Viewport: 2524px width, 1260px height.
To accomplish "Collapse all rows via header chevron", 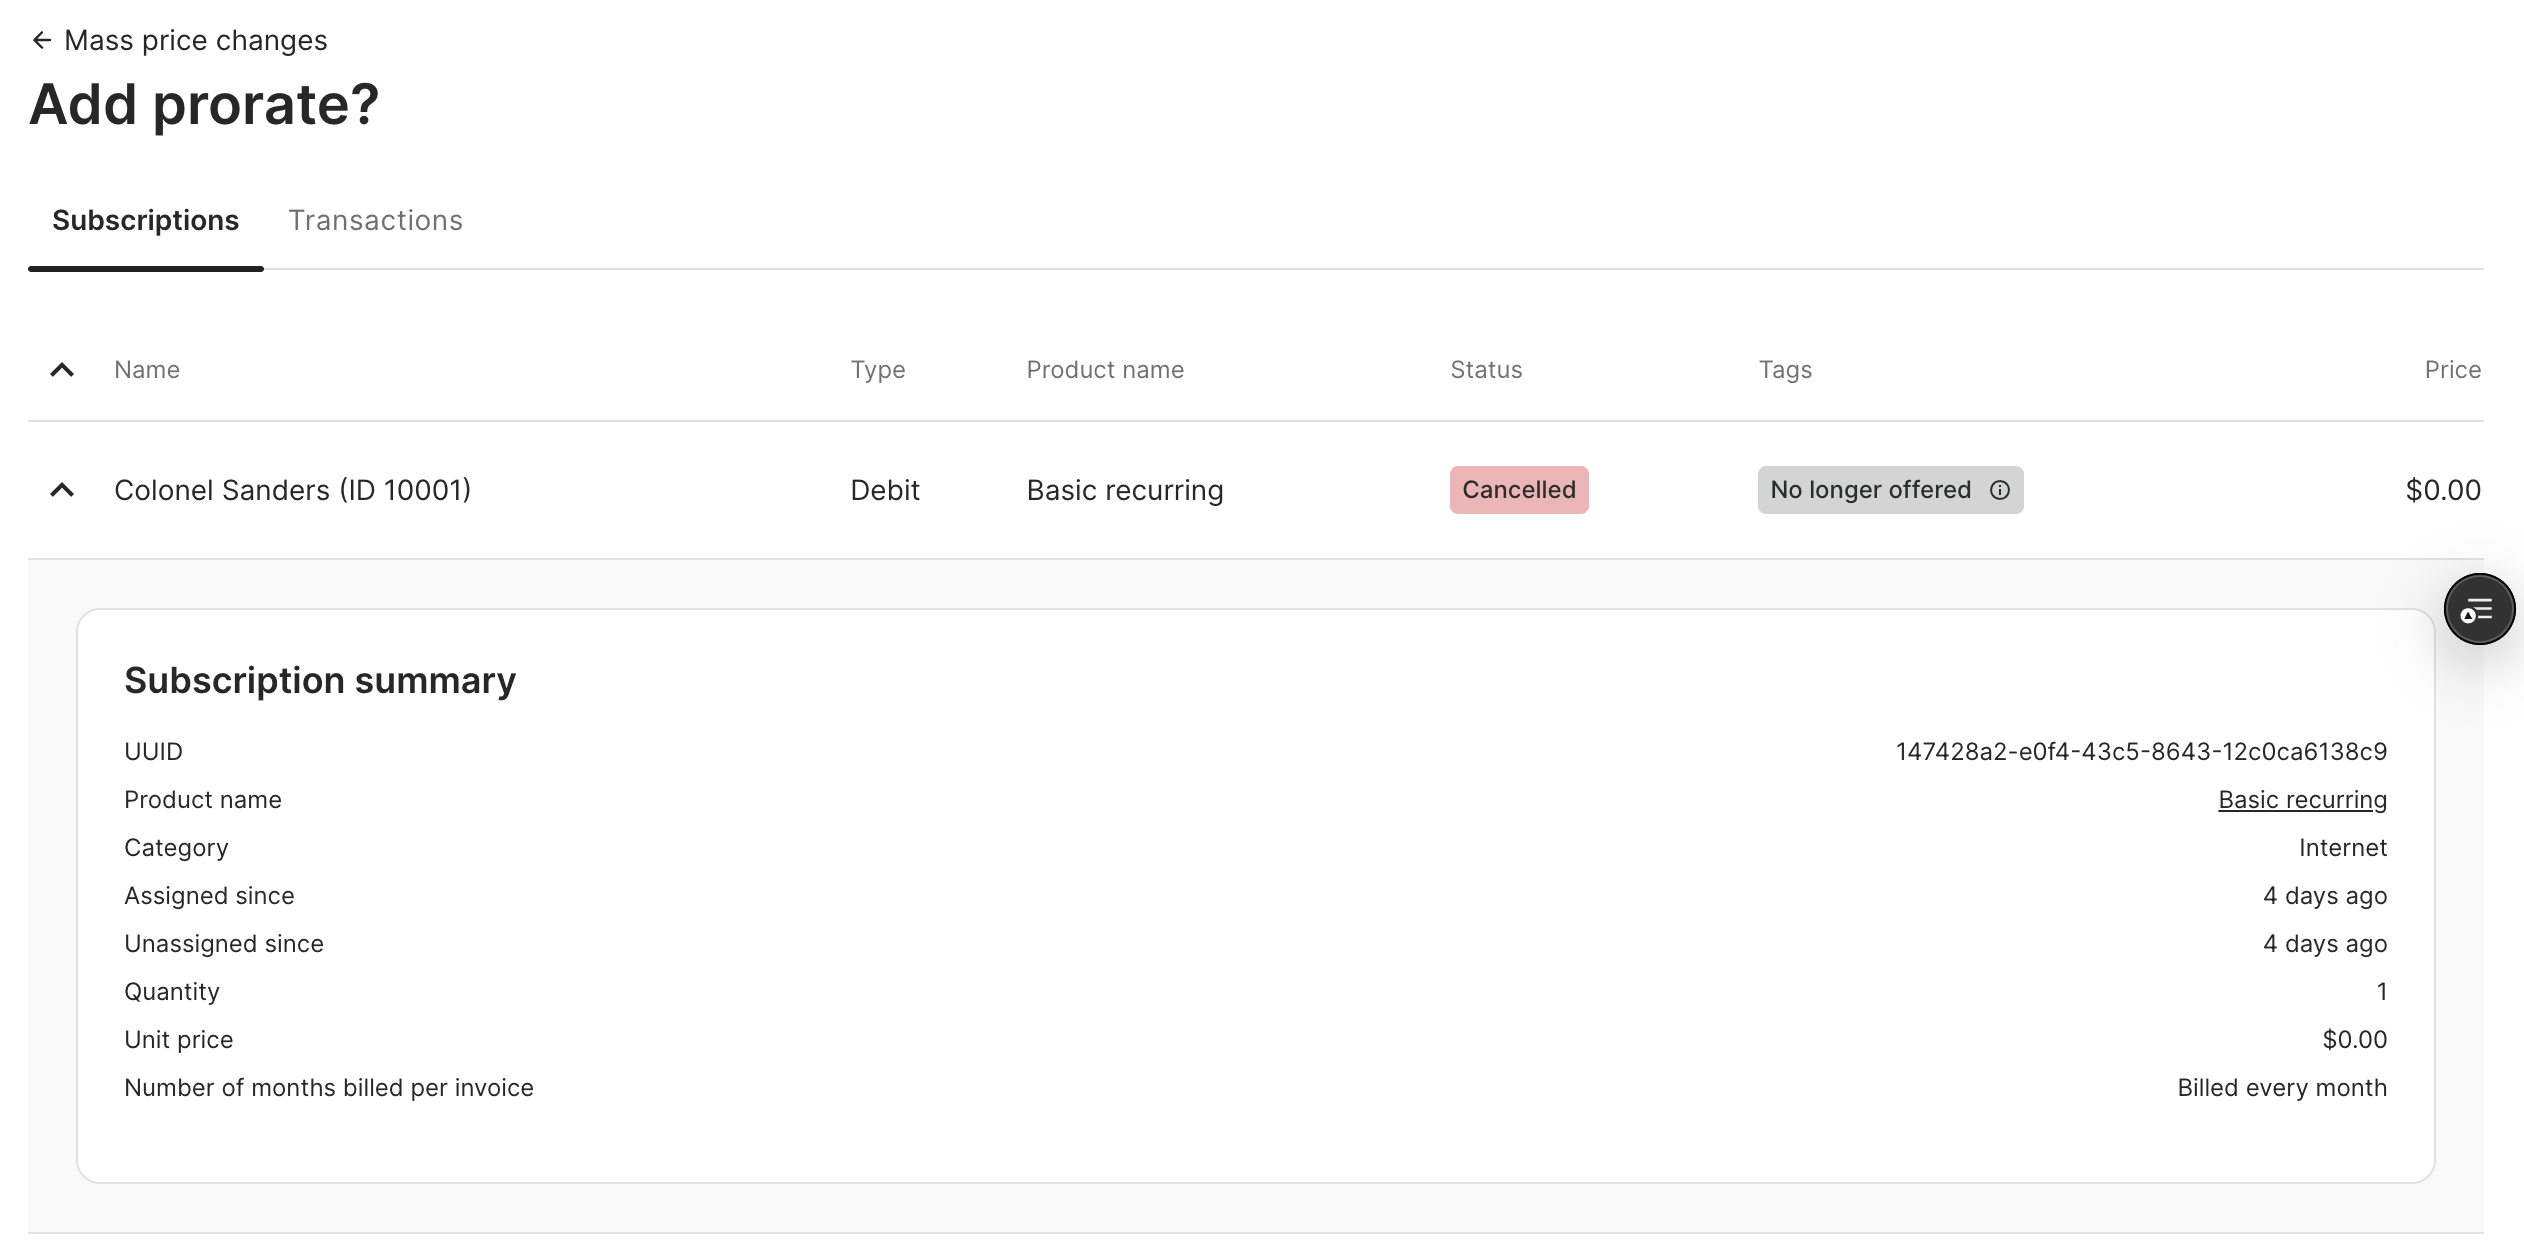I will pyautogui.click(x=62, y=370).
